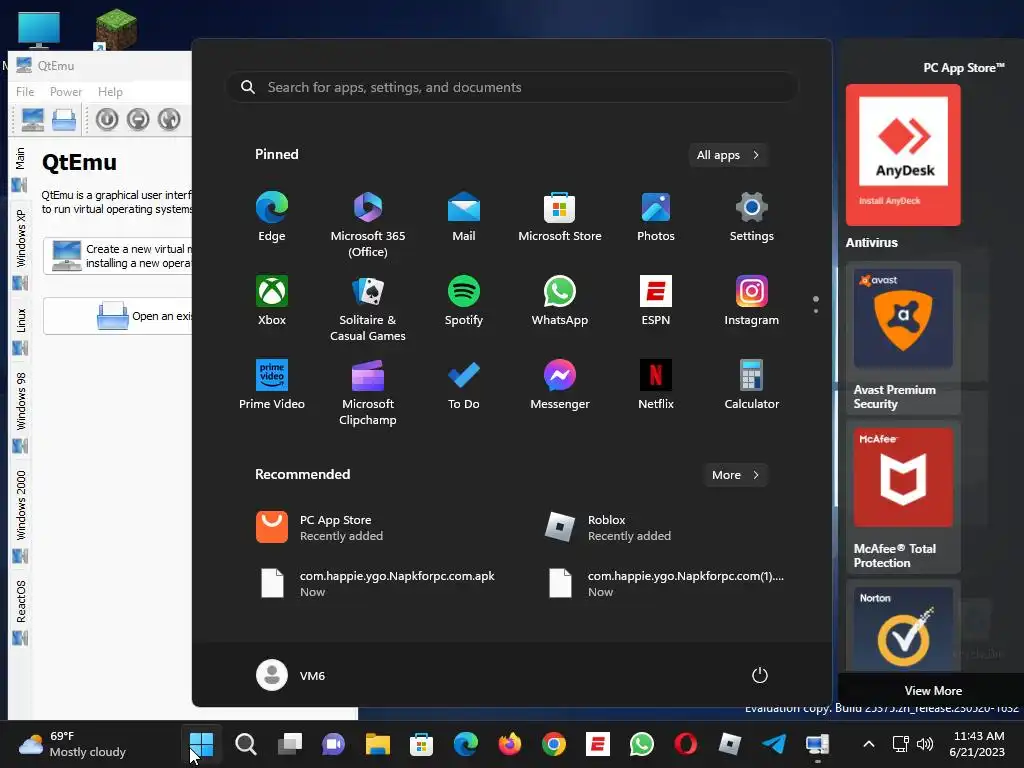Expand the All apps list
The image size is (1024, 768).
point(728,155)
